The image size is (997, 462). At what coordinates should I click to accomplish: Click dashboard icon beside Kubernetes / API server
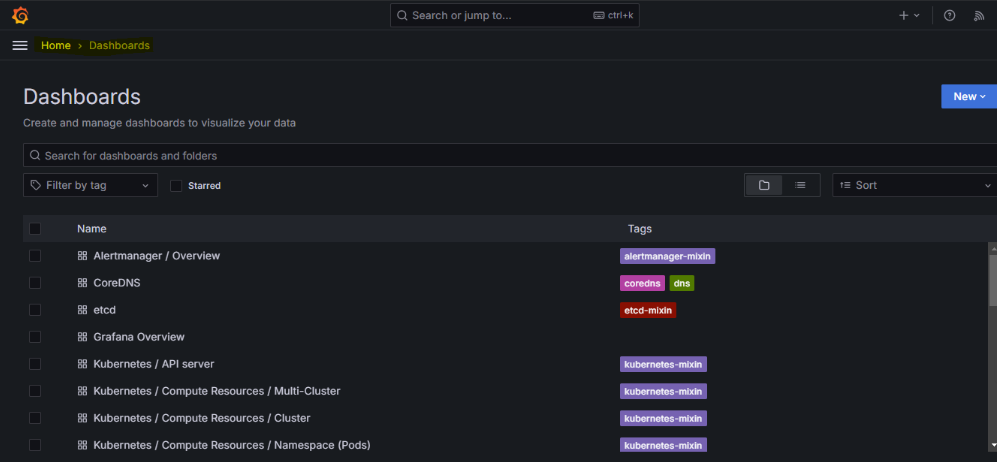[82, 364]
